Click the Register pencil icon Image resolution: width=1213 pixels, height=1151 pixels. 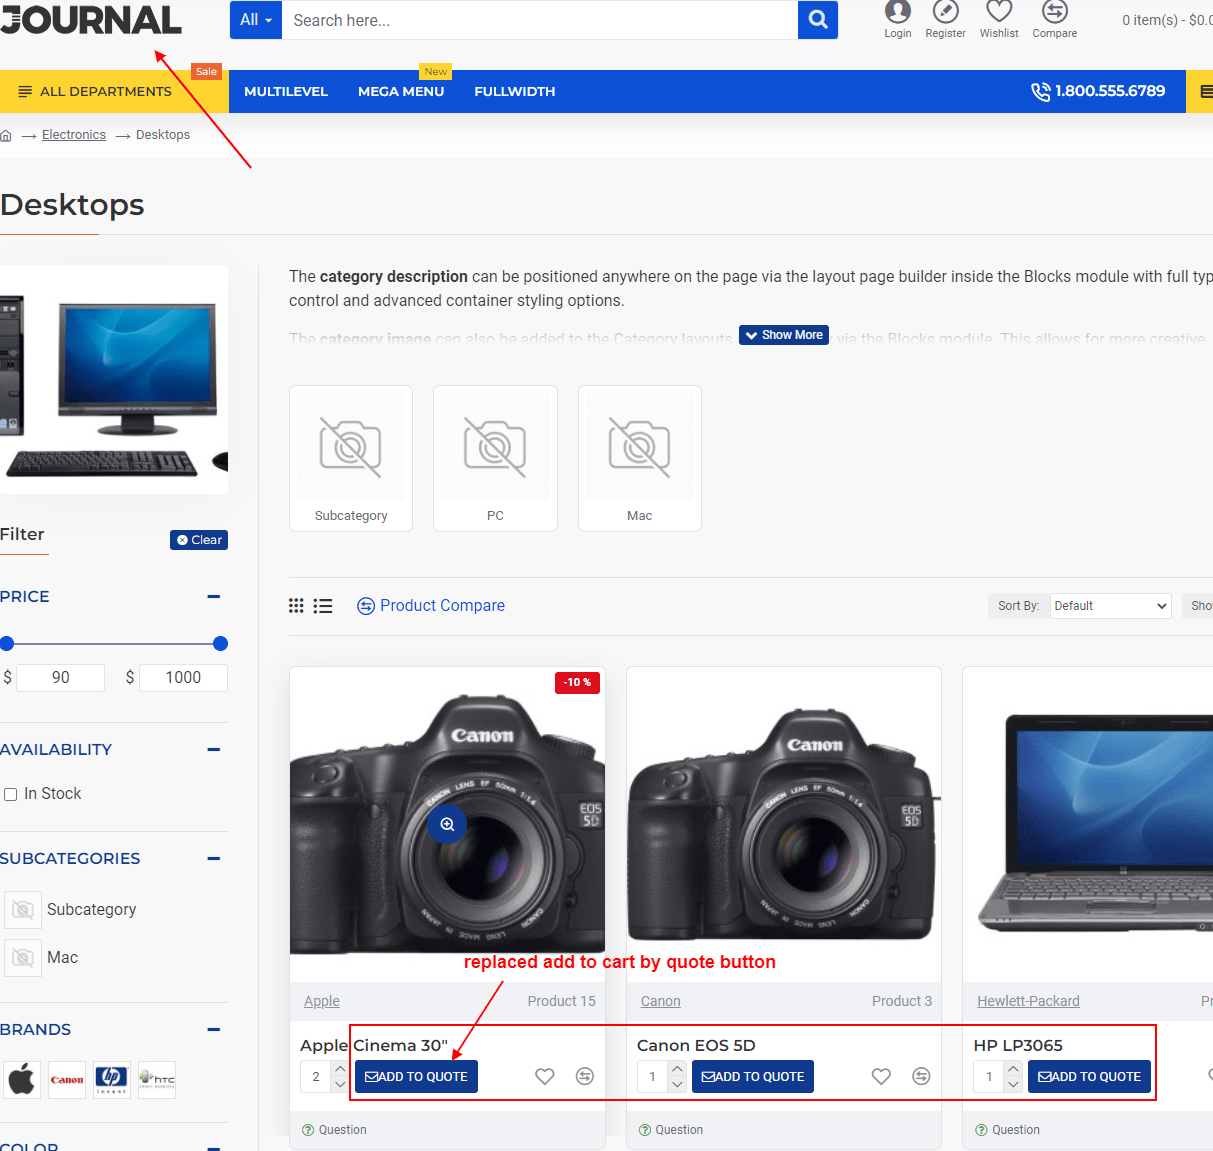[945, 12]
